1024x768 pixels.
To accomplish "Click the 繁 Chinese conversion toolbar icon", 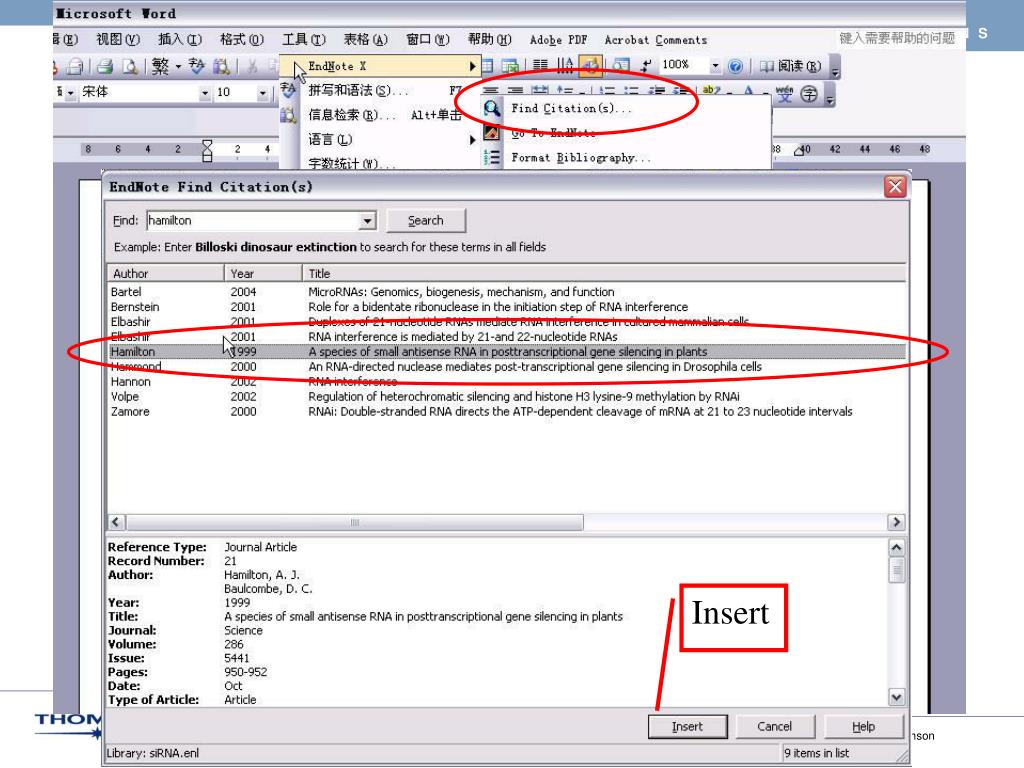I will [x=160, y=66].
